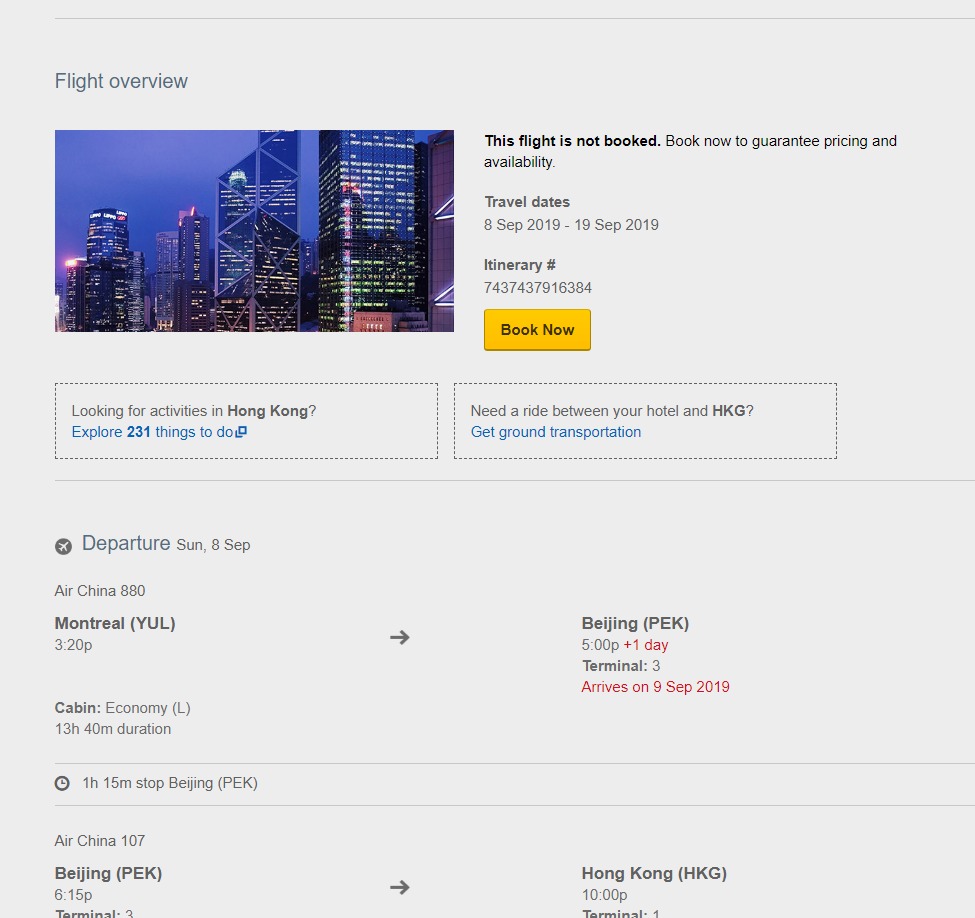Click the Hong Kong skyline photo
Screen dimensions: 975x918
(254, 231)
